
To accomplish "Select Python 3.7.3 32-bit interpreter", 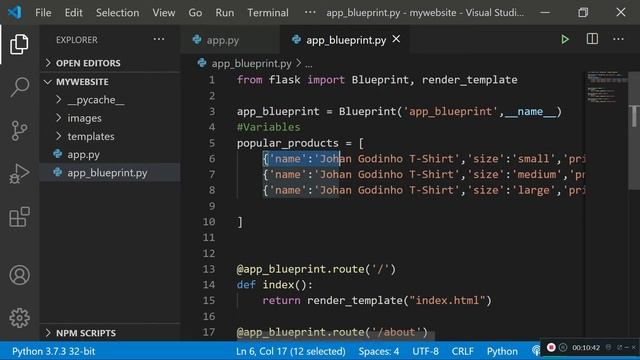I will (x=53, y=351).
